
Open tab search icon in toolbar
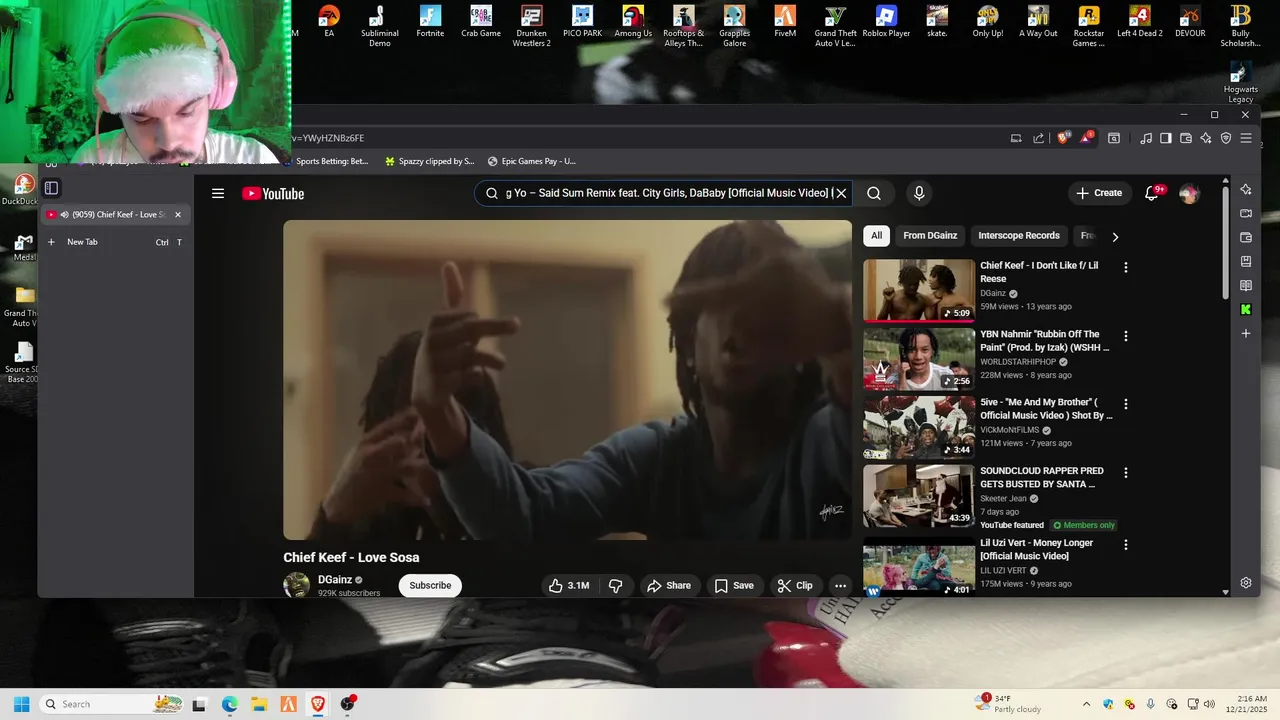click(1114, 138)
